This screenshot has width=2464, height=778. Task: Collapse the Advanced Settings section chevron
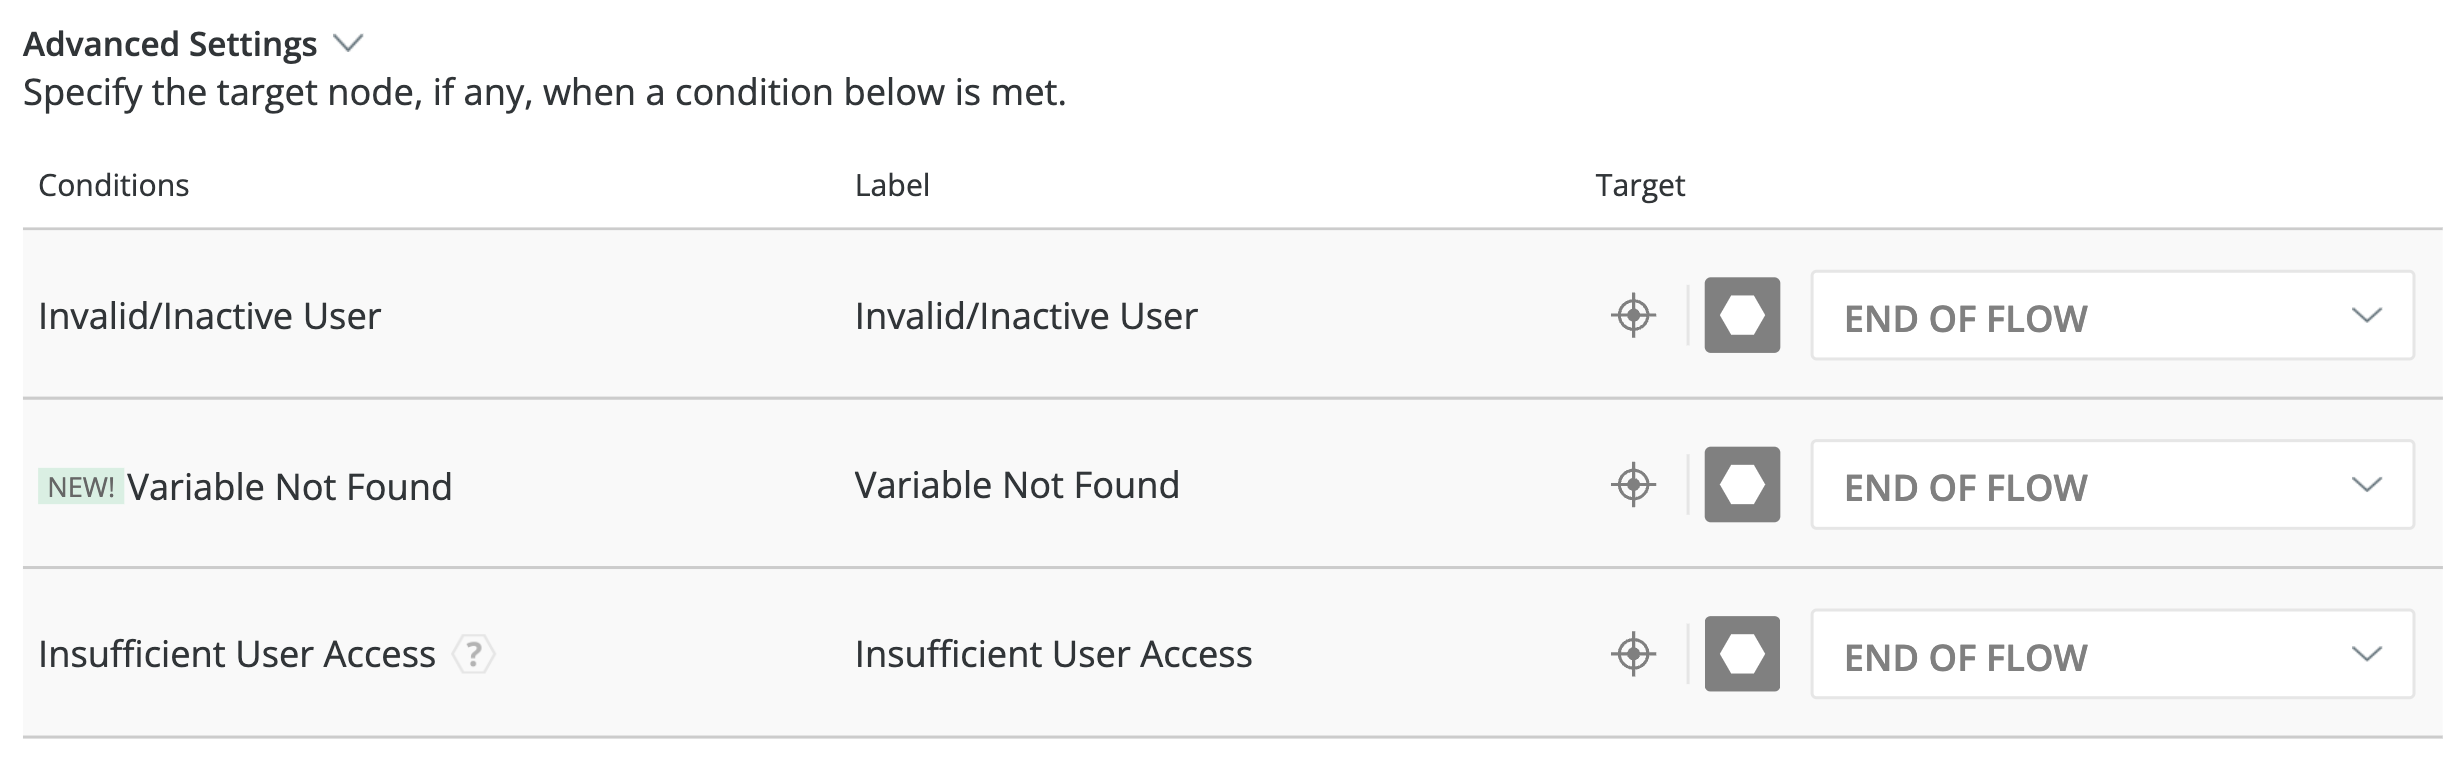pos(348,43)
